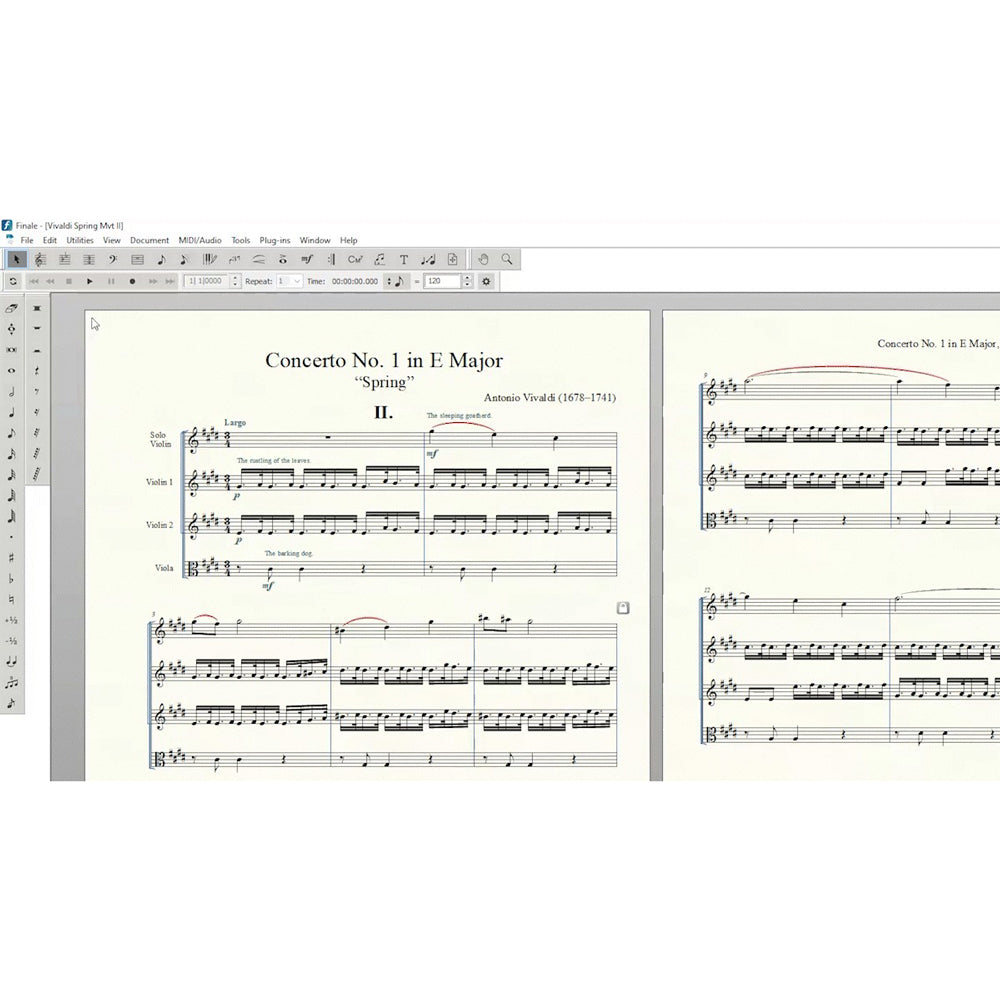
Task: Adjust the tempo value stepper arrows
Action: tap(467, 281)
